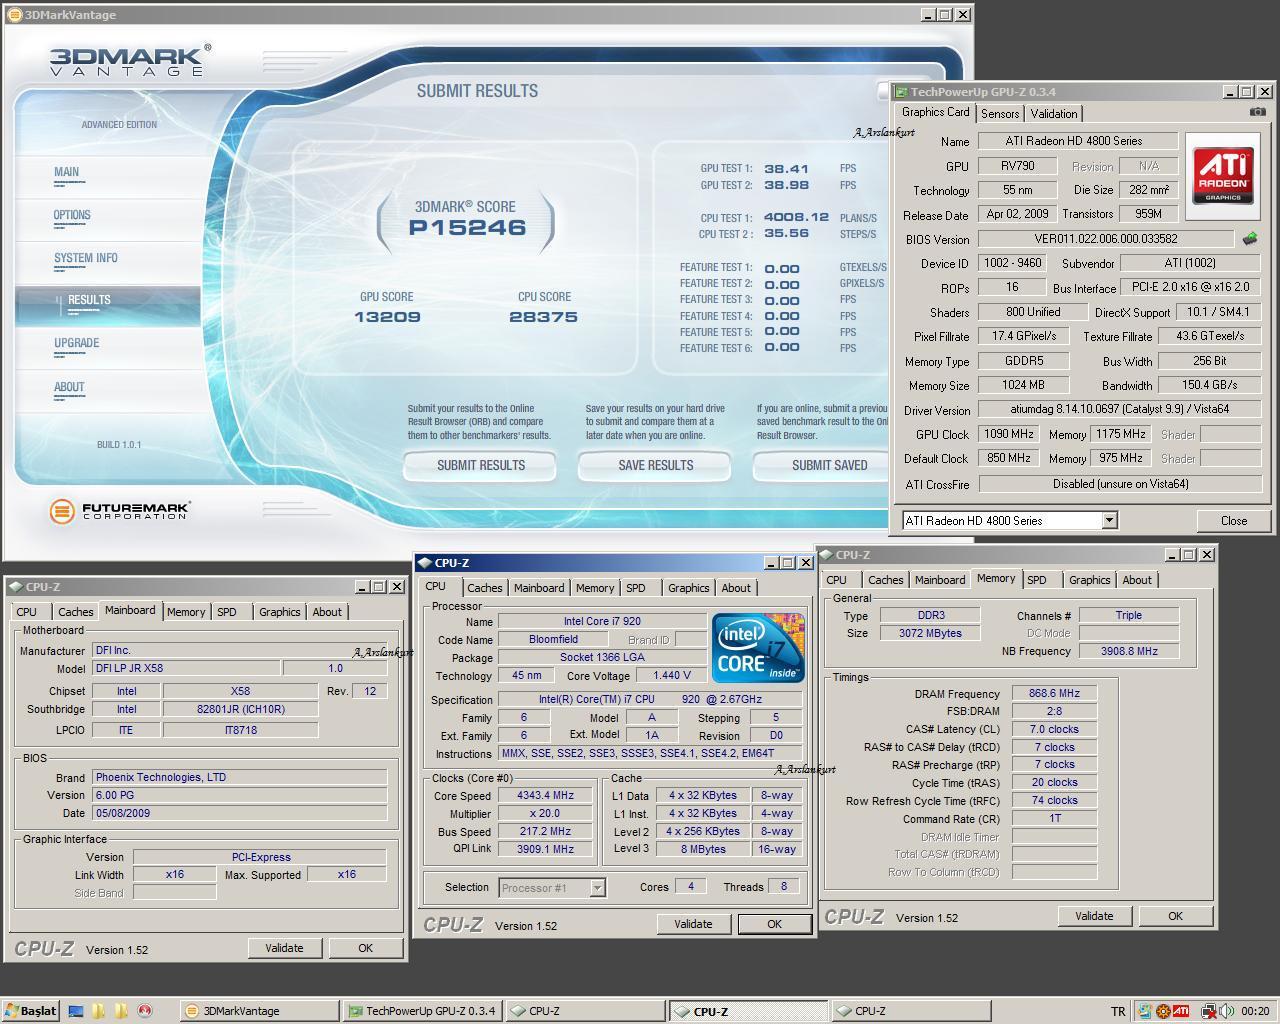The height and width of the screenshot is (1024, 1280).
Task: Select the Graphics Card tab in GPU-Z
Action: pyautogui.click(x=935, y=112)
